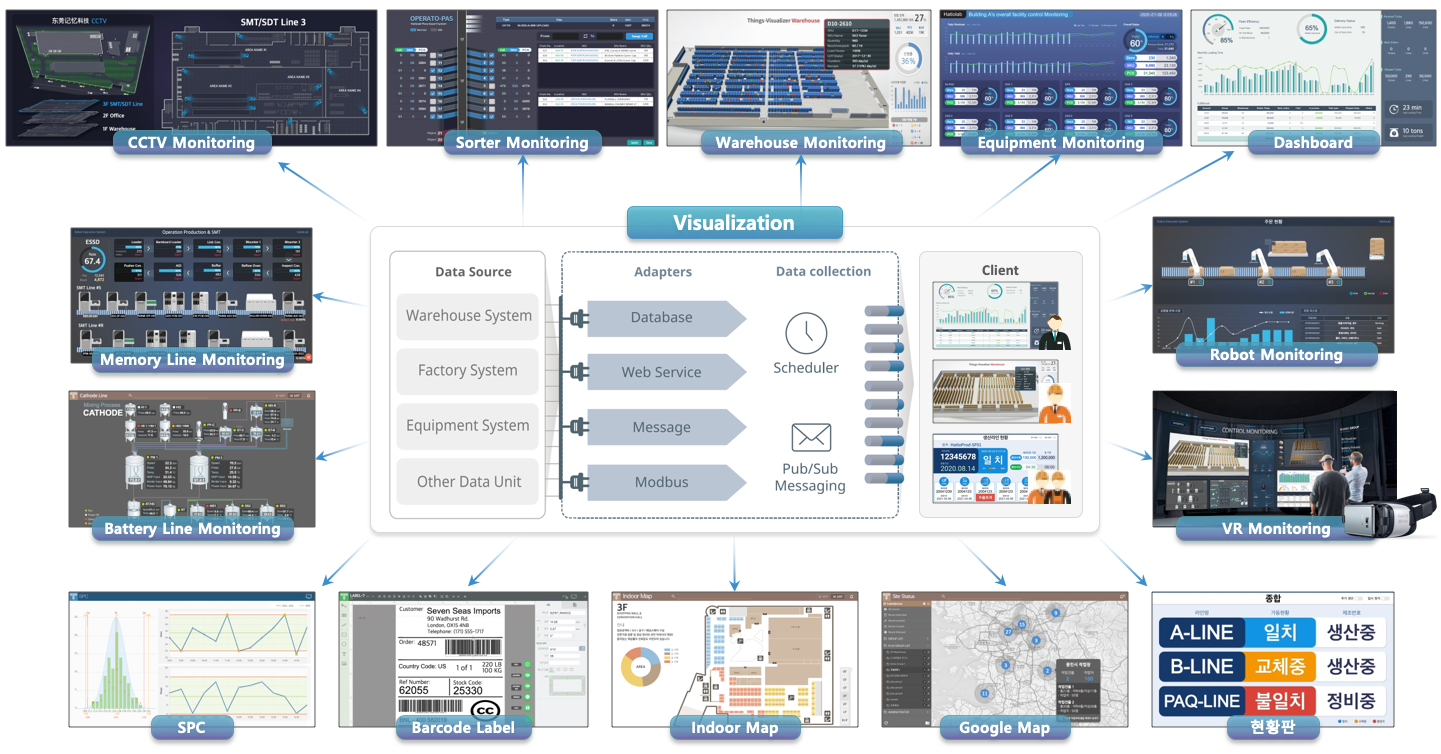Open the SPC chart thumbnail
1441x754 pixels.
(x=192, y=659)
